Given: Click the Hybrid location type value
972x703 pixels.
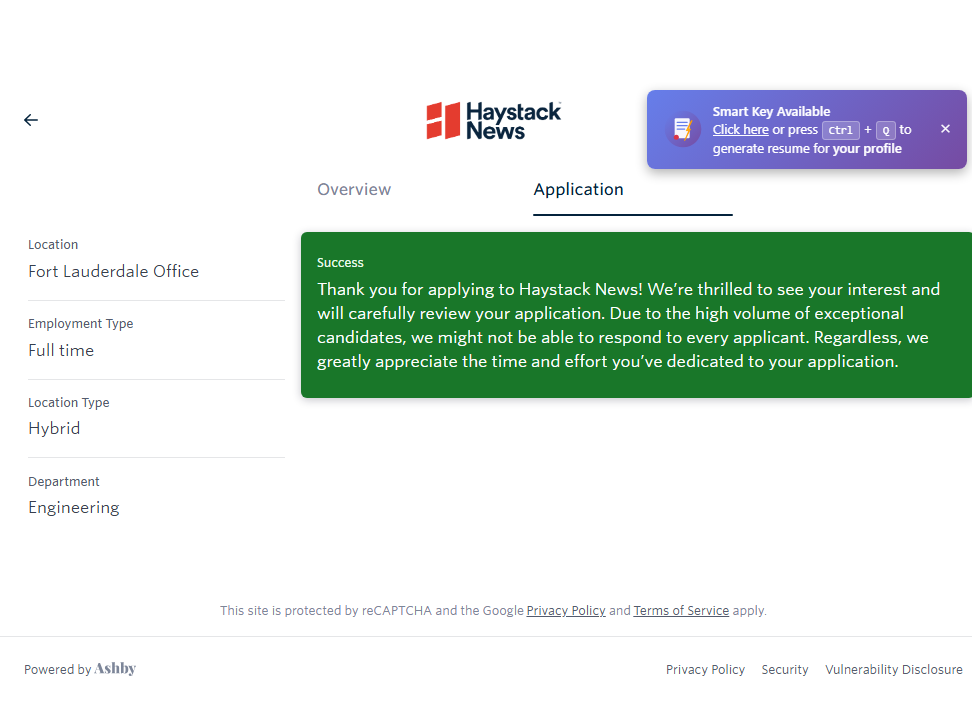Looking at the screenshot, I should (54, 428).
